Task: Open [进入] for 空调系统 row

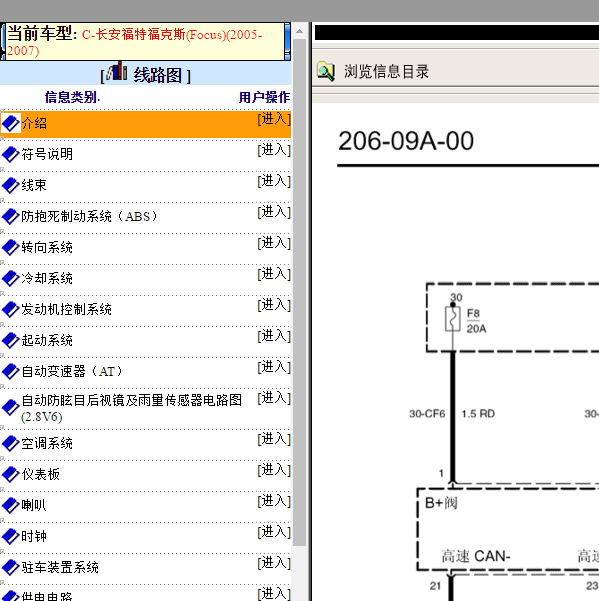Action: (274, 439)
